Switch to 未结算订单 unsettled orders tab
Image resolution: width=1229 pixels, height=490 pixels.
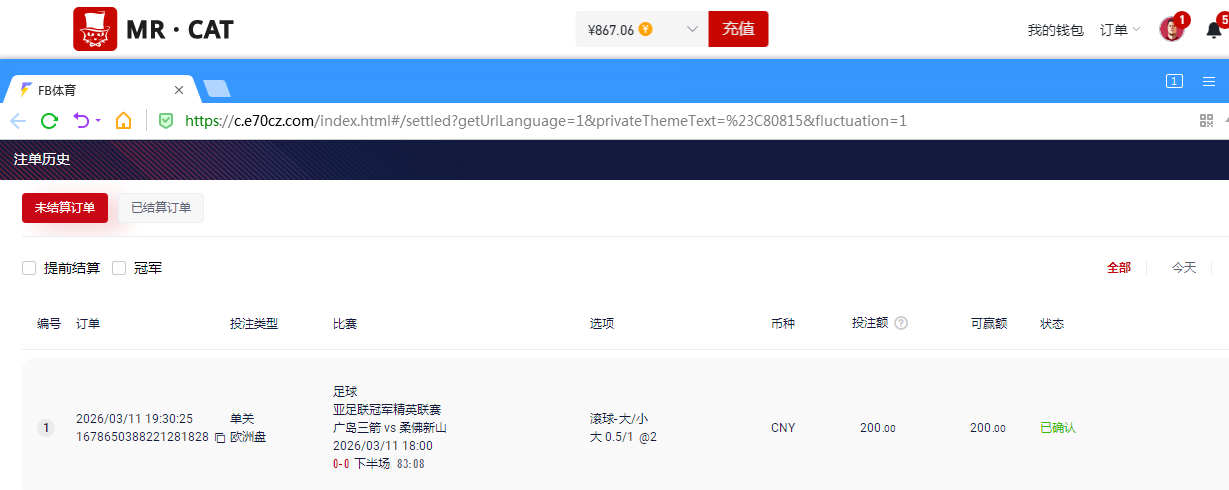coord(65,208)
